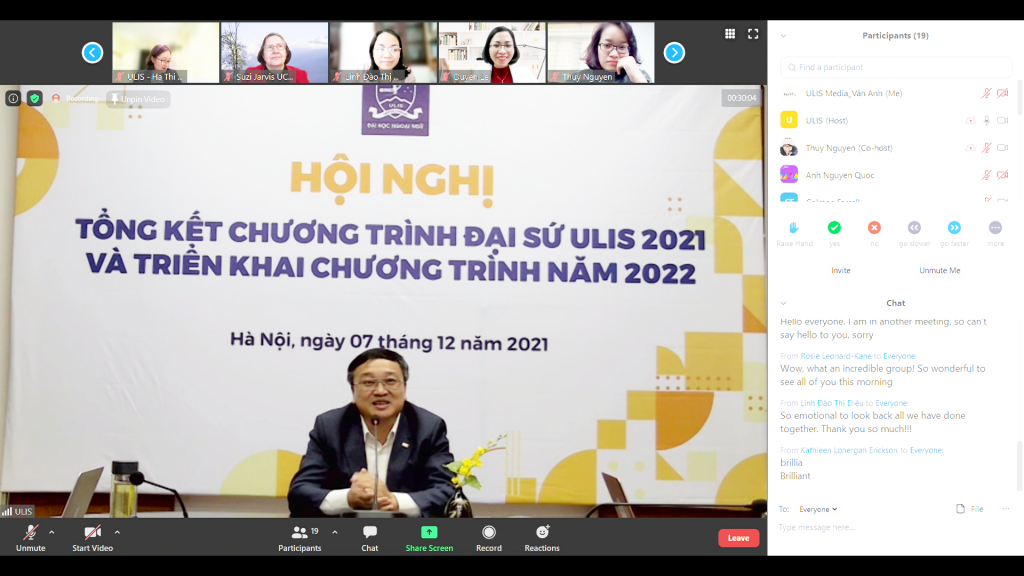Image resolution: width=1024 pixels, height=576 pixels.
Task: Toggle Start Video in toolbar
Action: click(93, 538)
